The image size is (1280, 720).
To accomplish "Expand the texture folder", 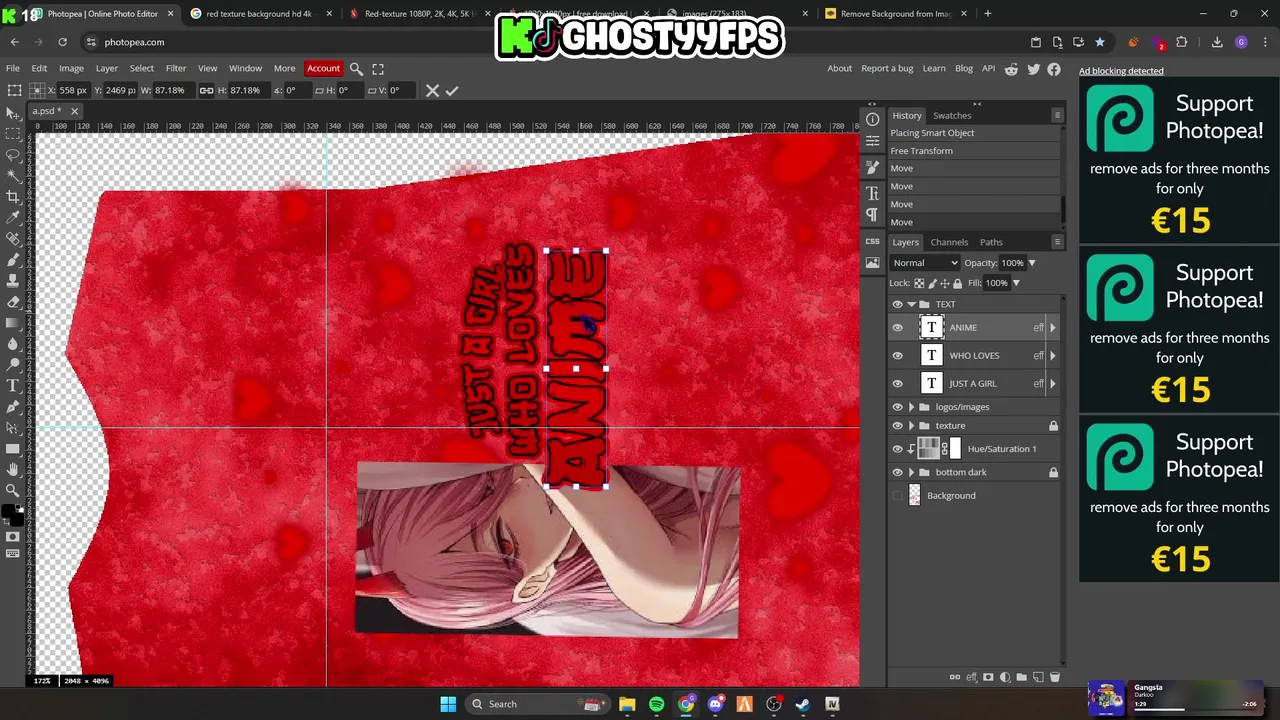I will tap(911, 426).
